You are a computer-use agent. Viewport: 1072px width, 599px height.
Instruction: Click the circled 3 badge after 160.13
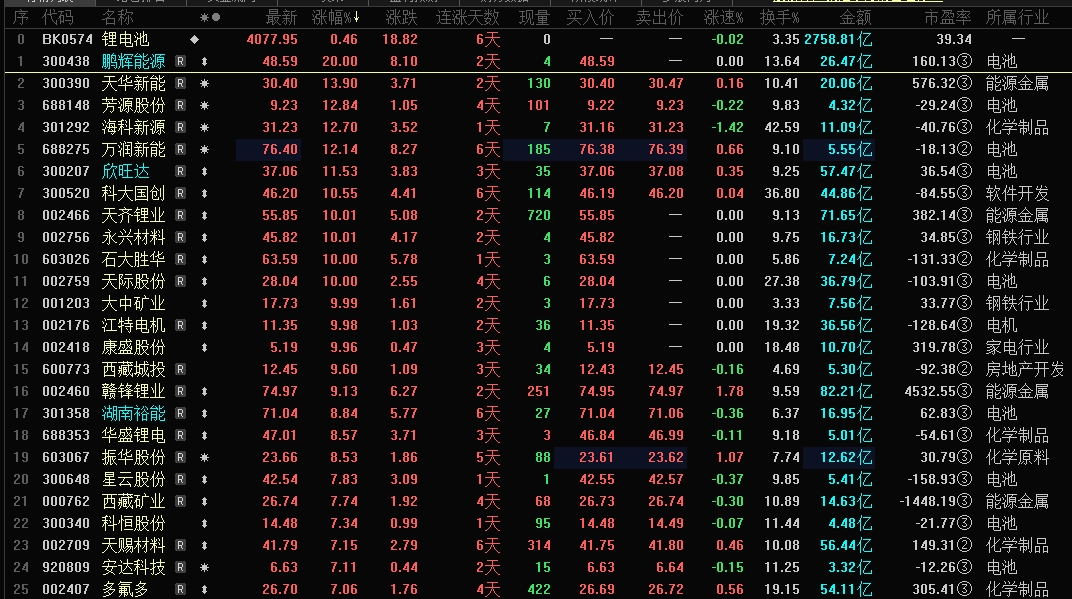tap(964, 62)
